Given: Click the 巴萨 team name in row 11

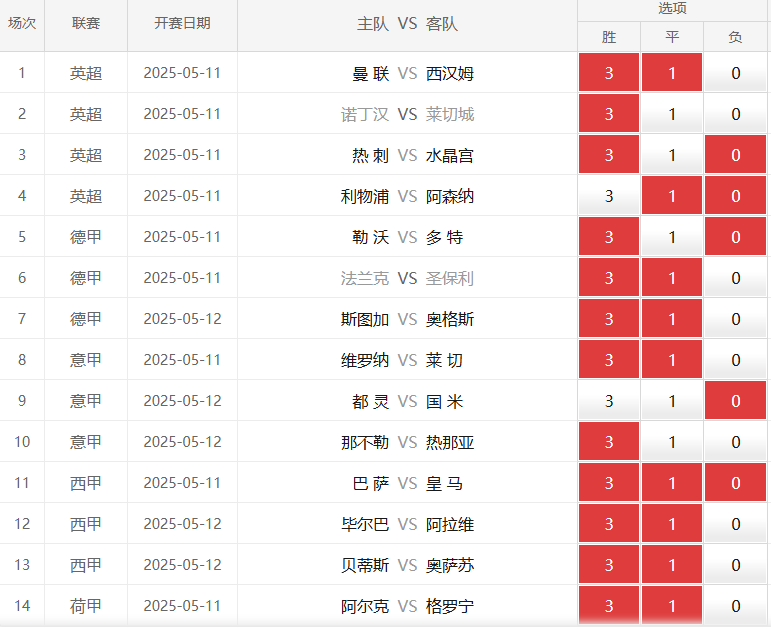Looking at the screenshot, I should point(371,483).
